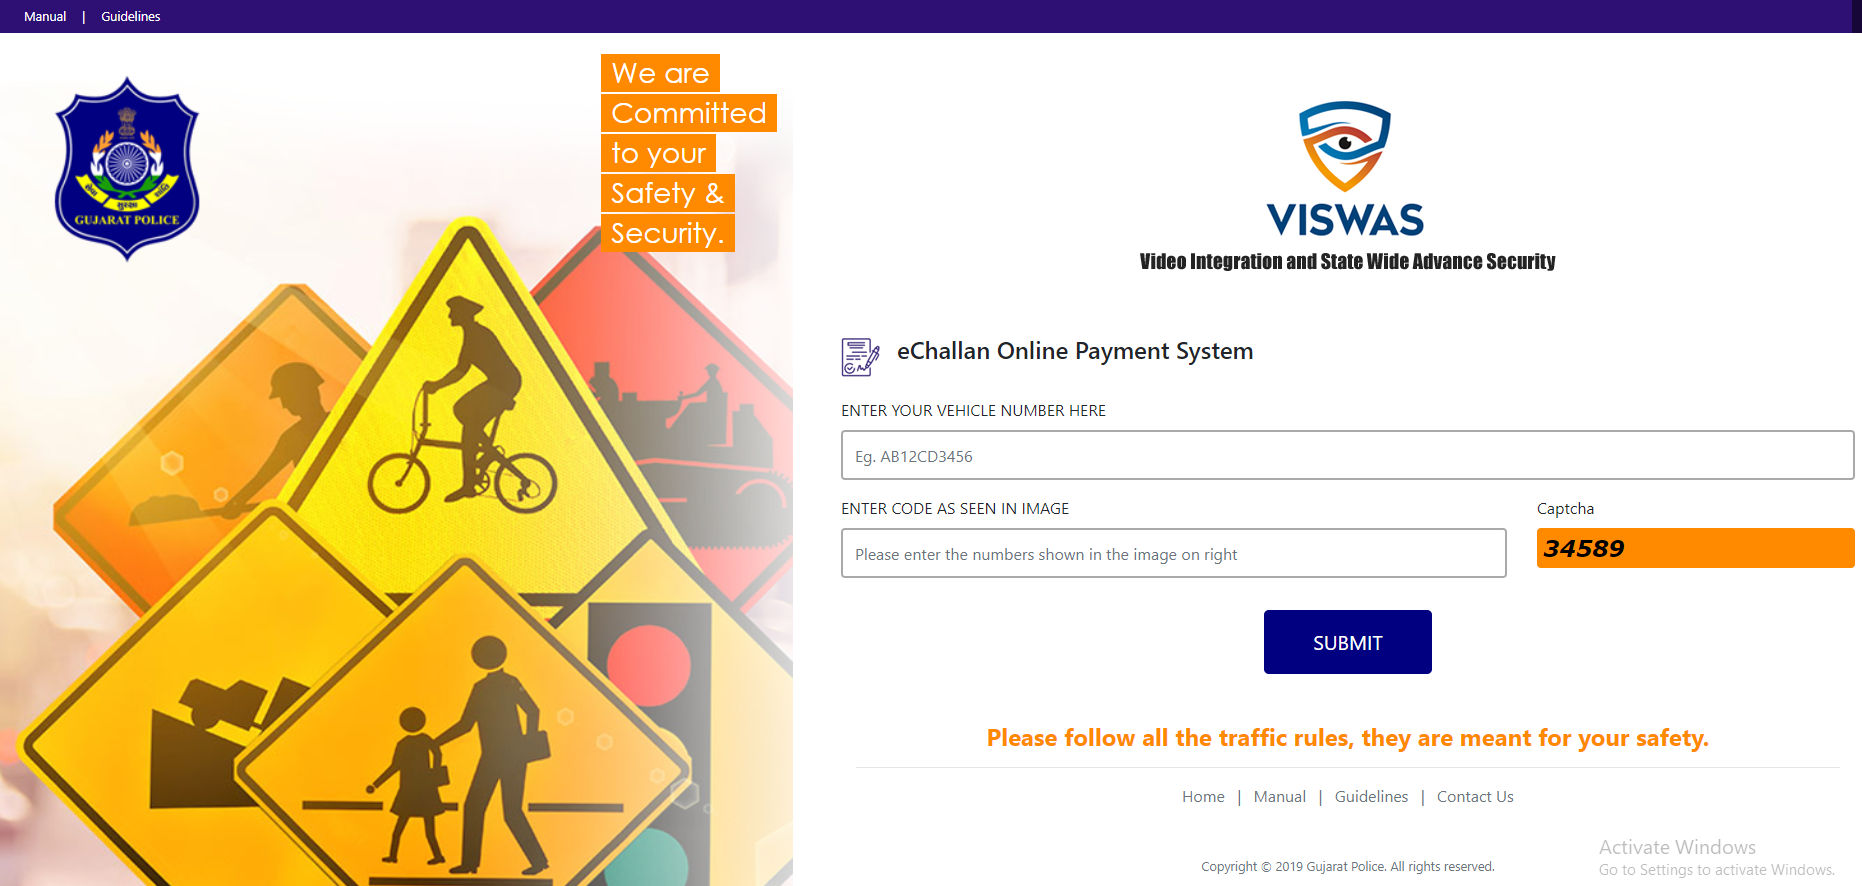This screenshot has height=886, width=1862.
Task: Open the Guidelines footer link
Action: tap(1371, 797)
